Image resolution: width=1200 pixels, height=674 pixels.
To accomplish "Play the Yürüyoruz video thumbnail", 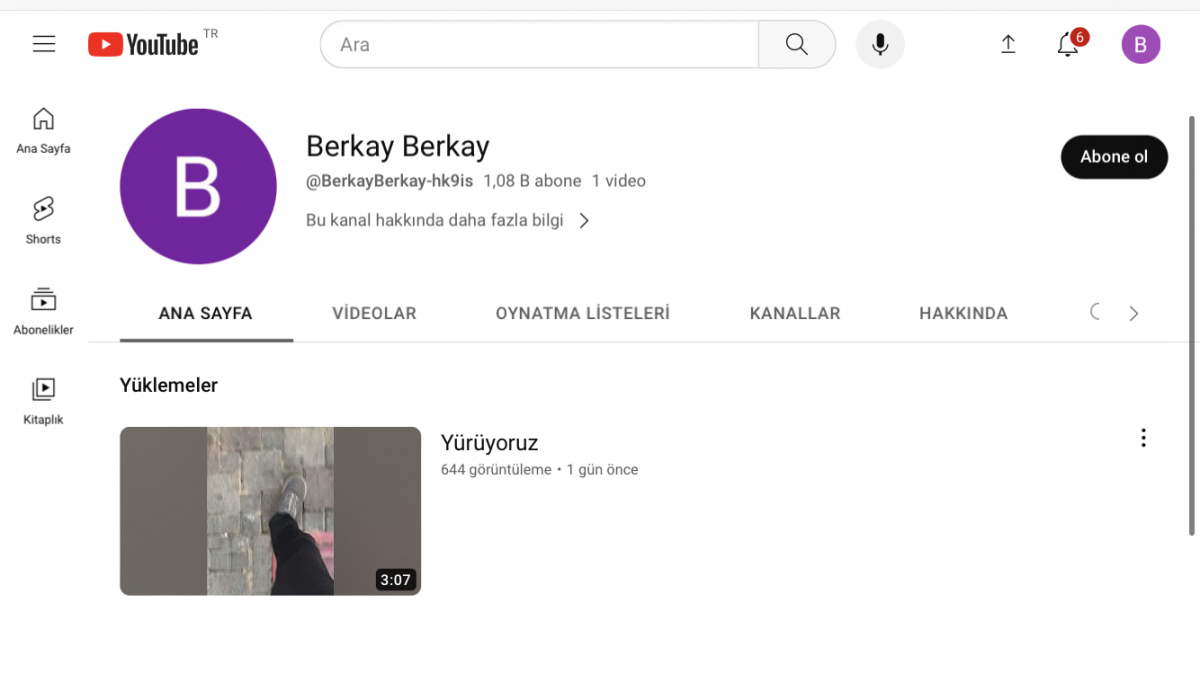I will tap(270, 511).
